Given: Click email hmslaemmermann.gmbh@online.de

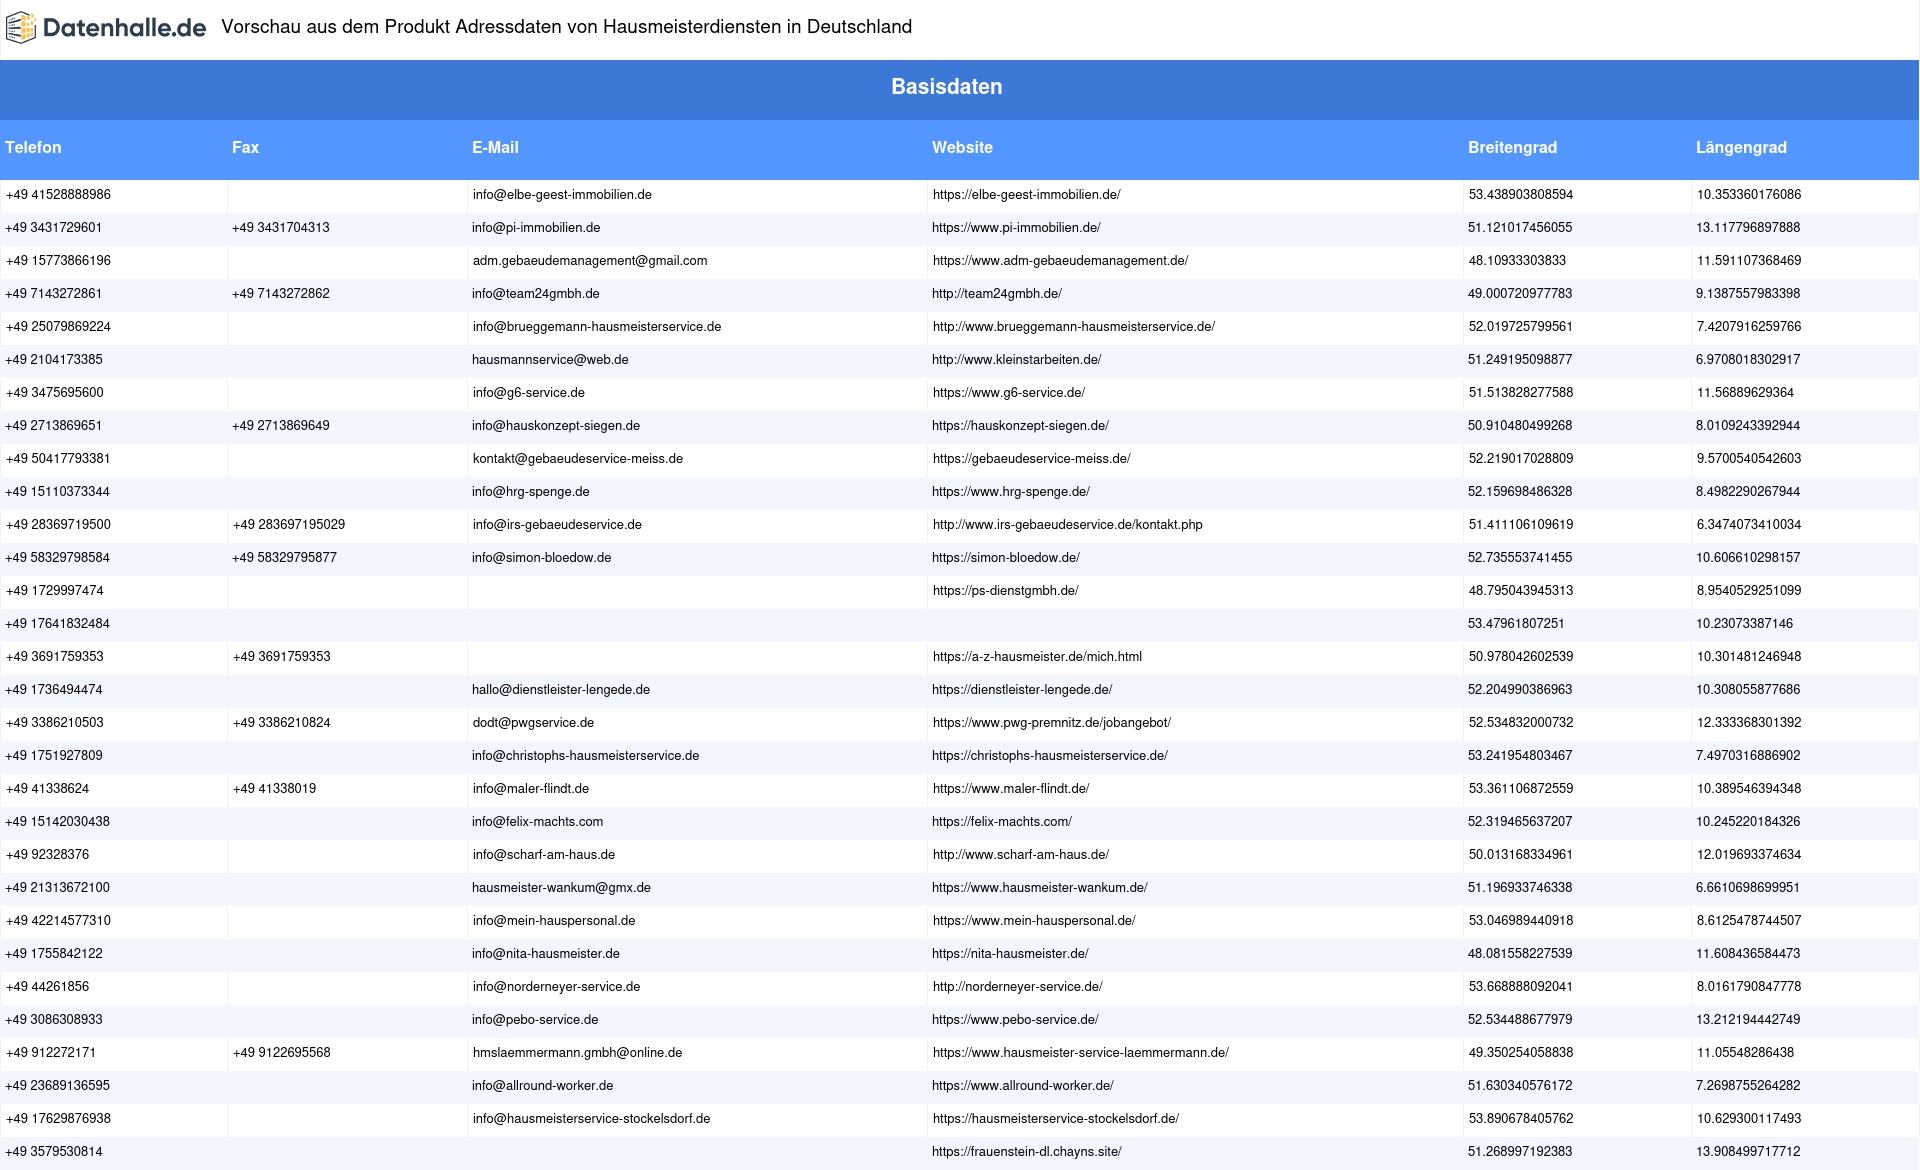Looking at the screenshot, I should pyautogui.click(x=577, y=1053).
